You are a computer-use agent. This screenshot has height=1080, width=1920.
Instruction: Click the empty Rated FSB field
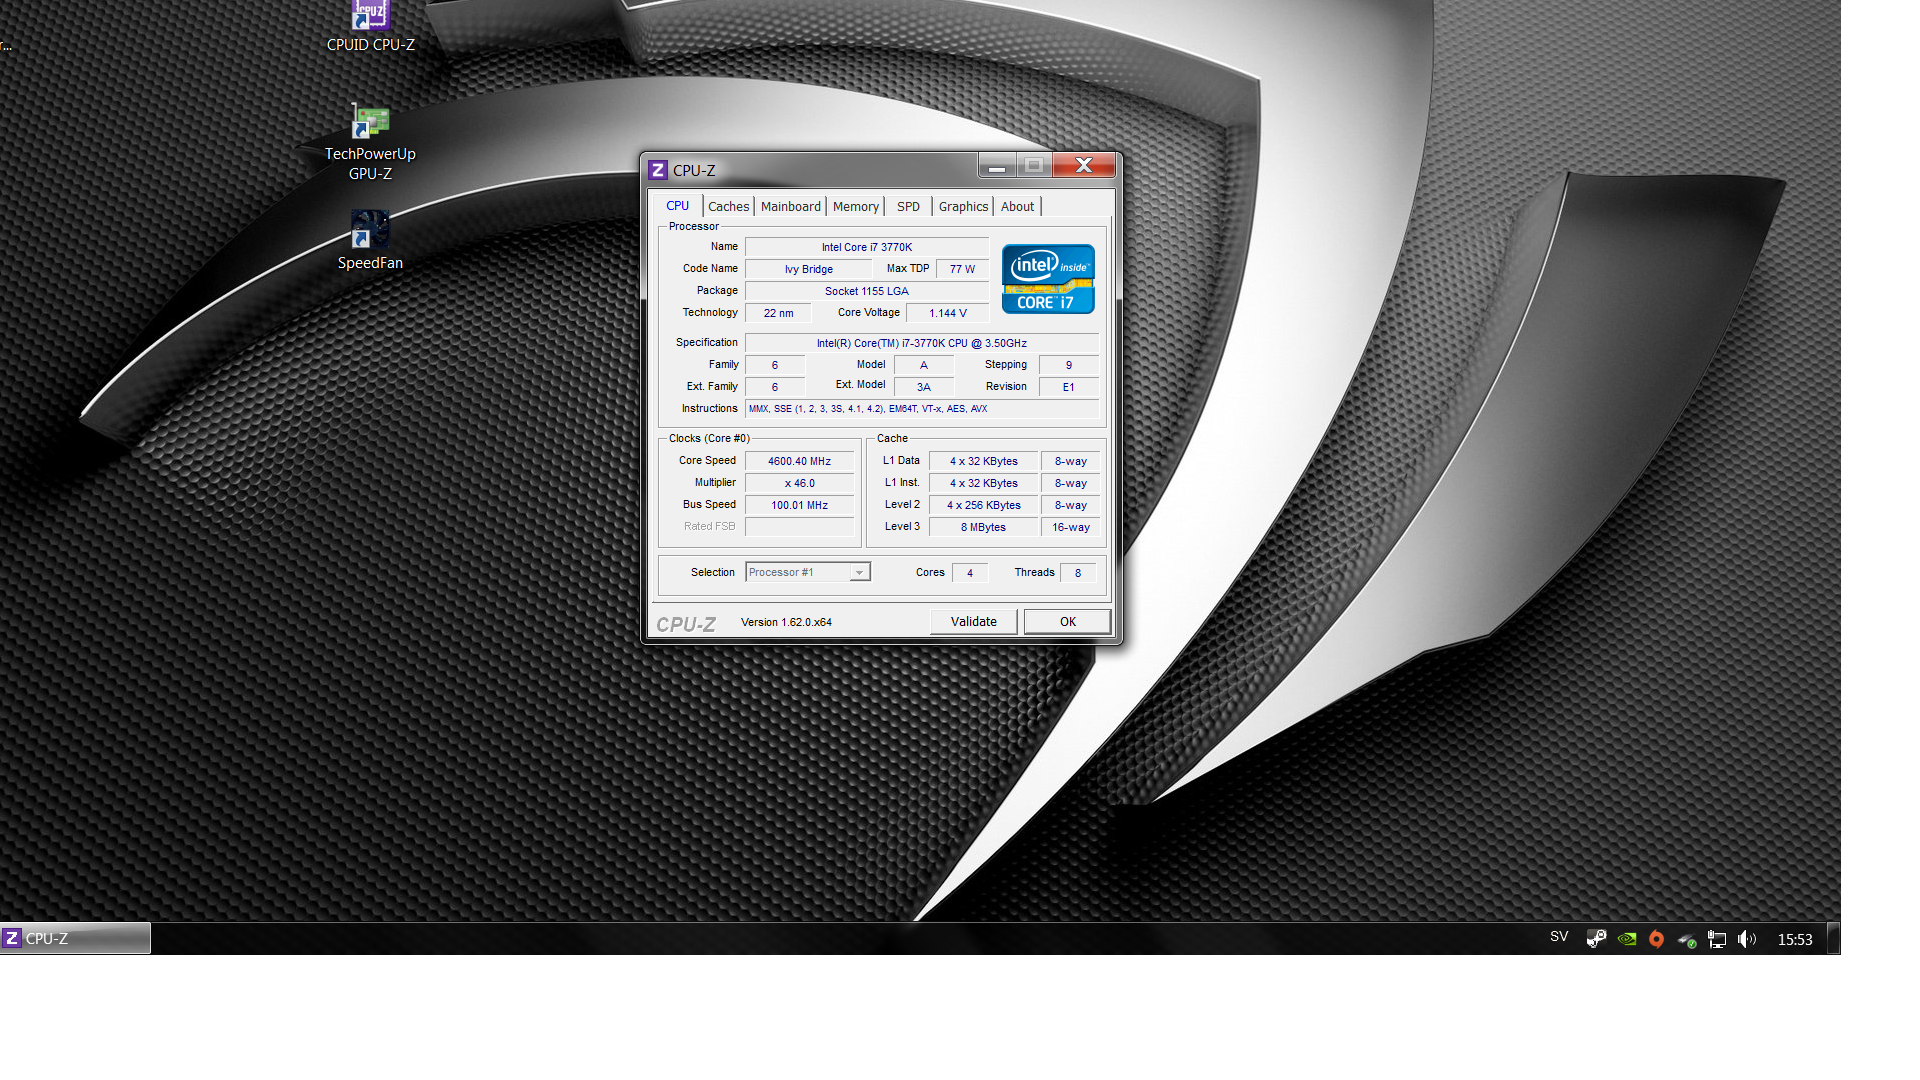coord(800,527)
